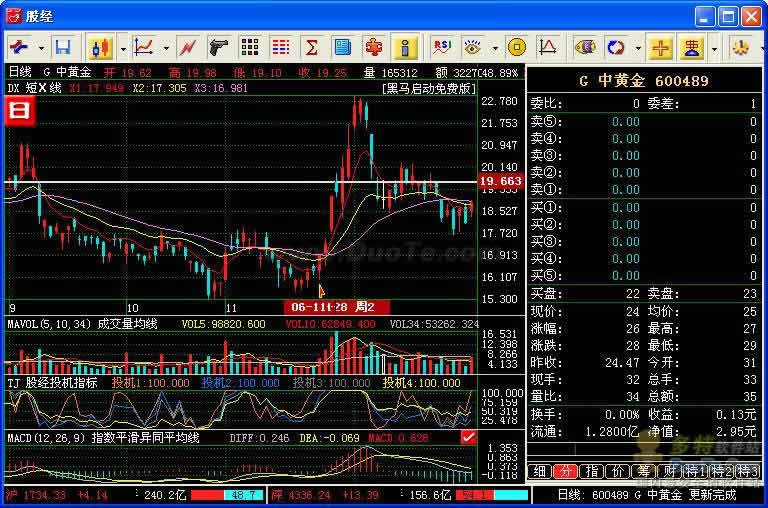The image size is (768, 508).
Task: Select the 特1 tab button
Action: (695, 471)
